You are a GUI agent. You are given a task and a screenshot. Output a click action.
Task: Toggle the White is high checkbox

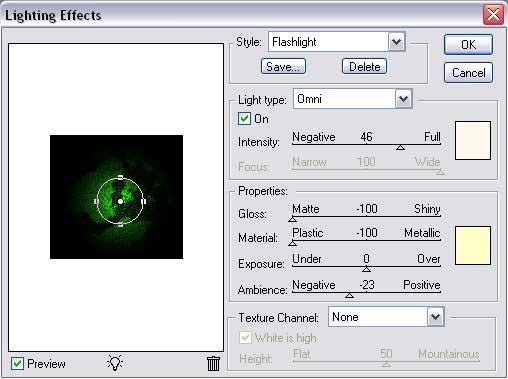(245, 338)
